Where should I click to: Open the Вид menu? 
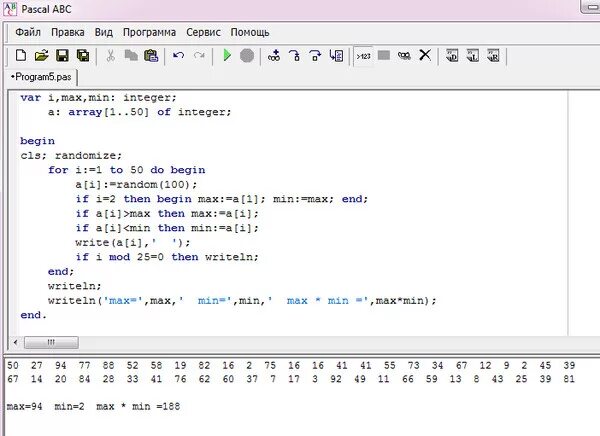click(x=104, y=32)
